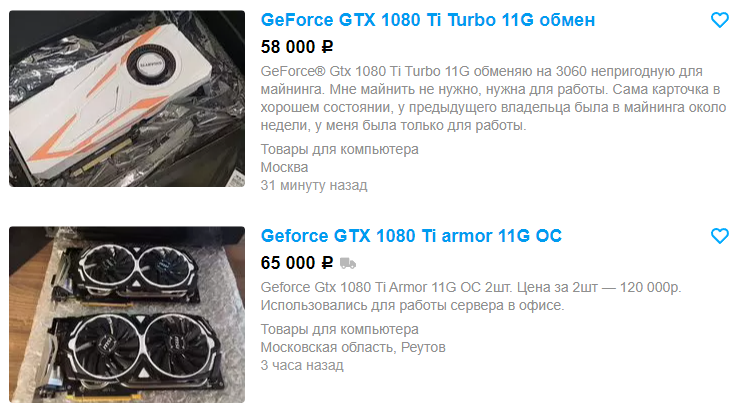This screenshot has width=736, height=407.
Task: Click the 'Московская область, Реутов' location
Action: [x=353, y=347]
